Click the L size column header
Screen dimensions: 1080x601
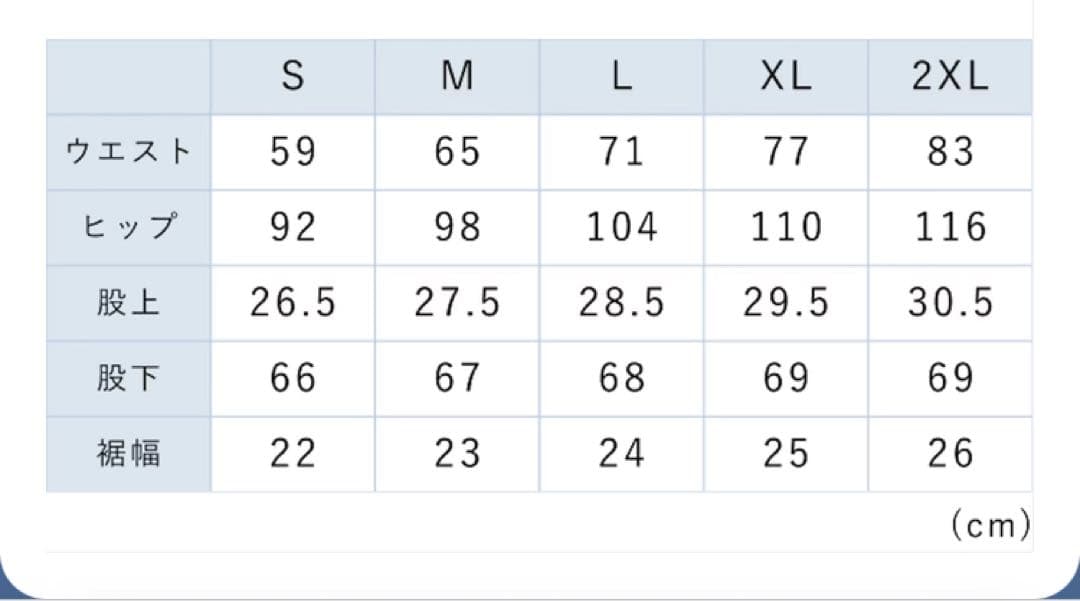[621, 77]
